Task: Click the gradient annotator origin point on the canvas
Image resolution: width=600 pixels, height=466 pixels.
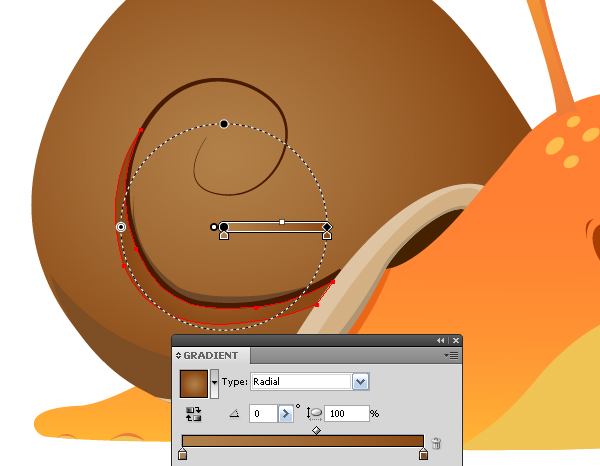Action: tap(224, 227)
